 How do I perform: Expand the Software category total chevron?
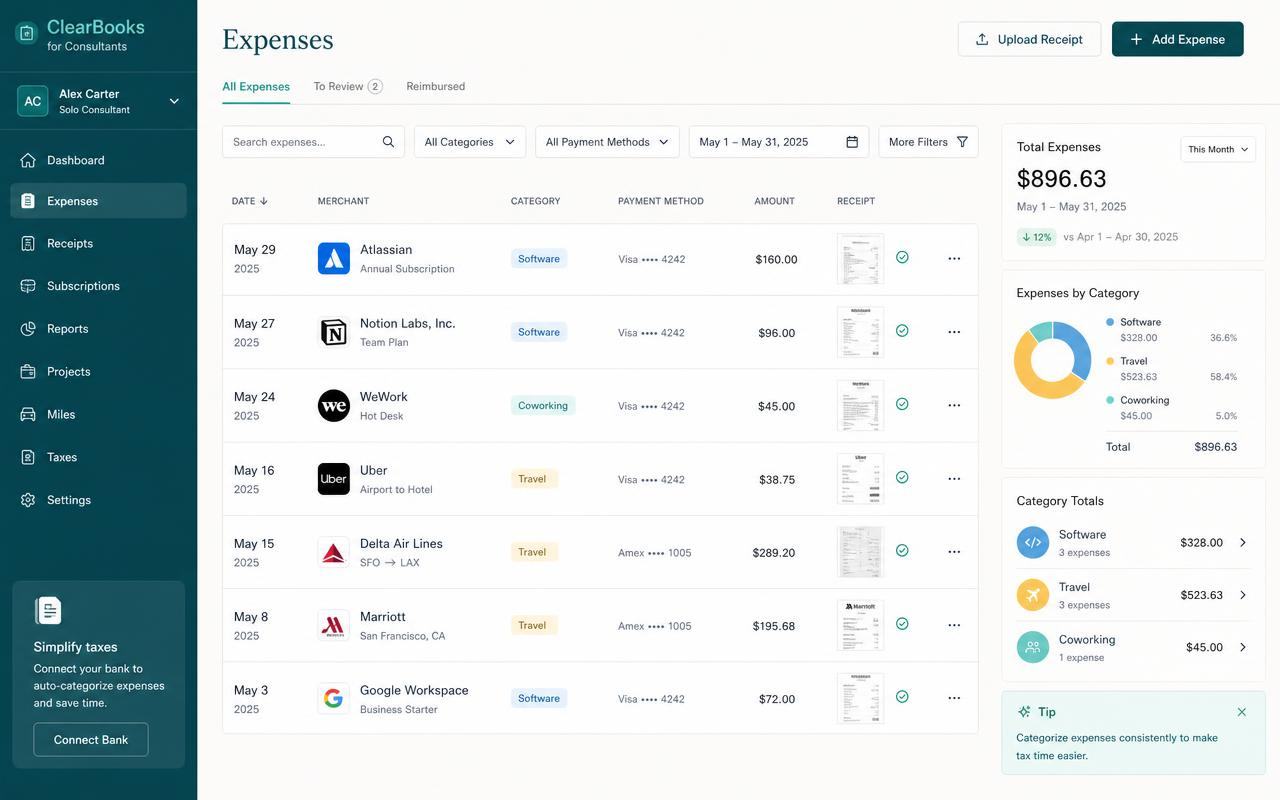point(1243,543)
